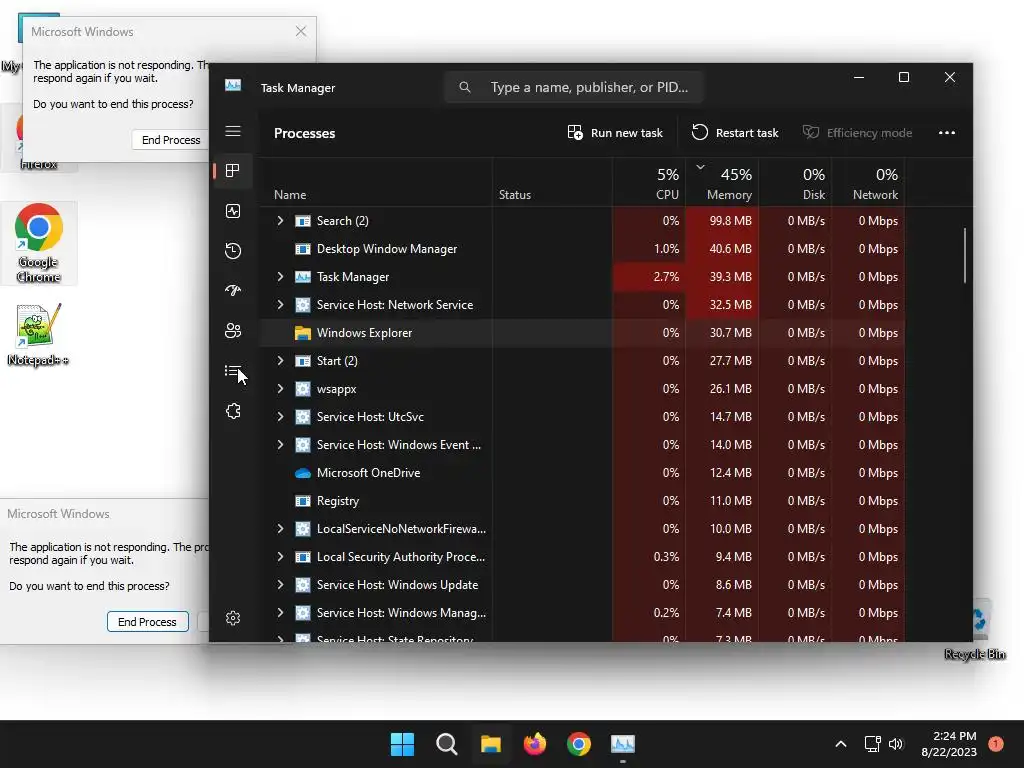
Task: Click the 99.8 MB memory value for Search
Action: [730, 221]
